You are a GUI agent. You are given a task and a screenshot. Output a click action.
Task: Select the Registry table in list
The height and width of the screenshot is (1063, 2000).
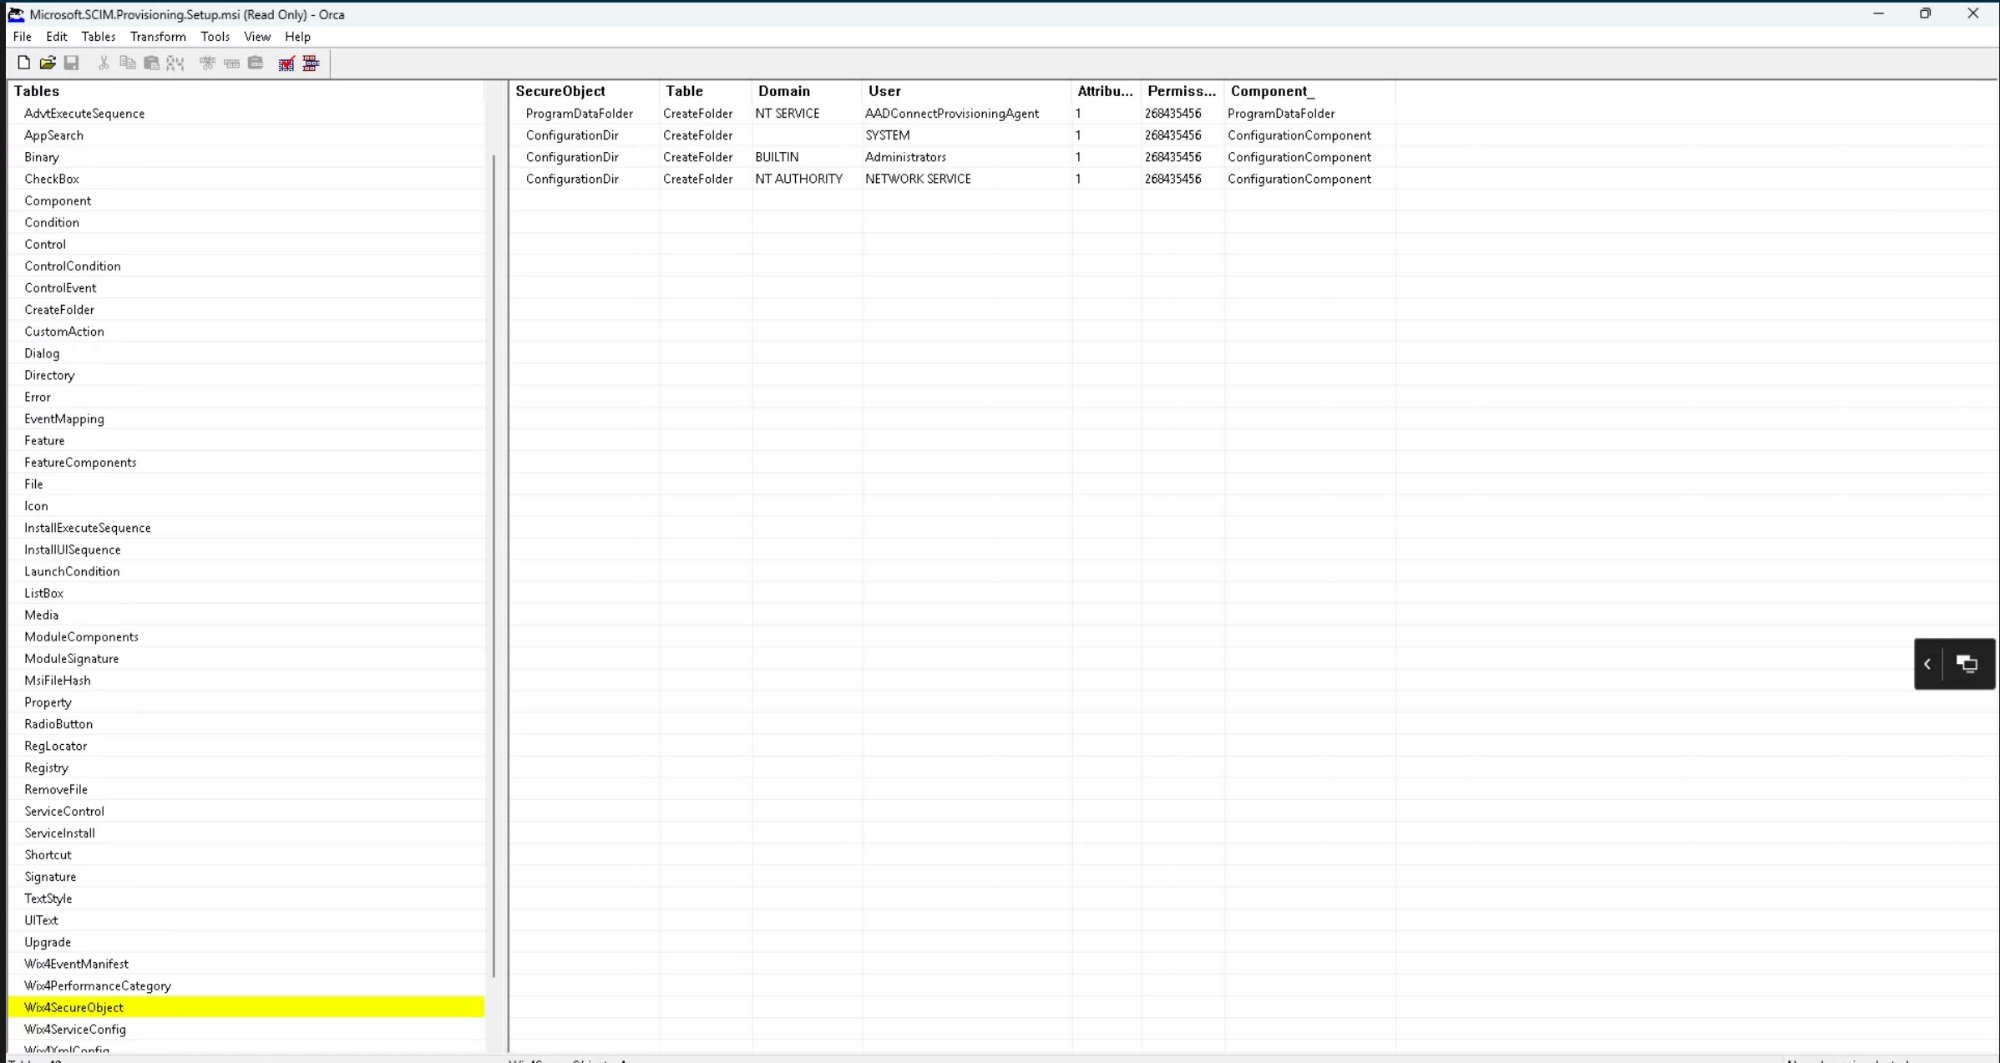click(246, 767)
